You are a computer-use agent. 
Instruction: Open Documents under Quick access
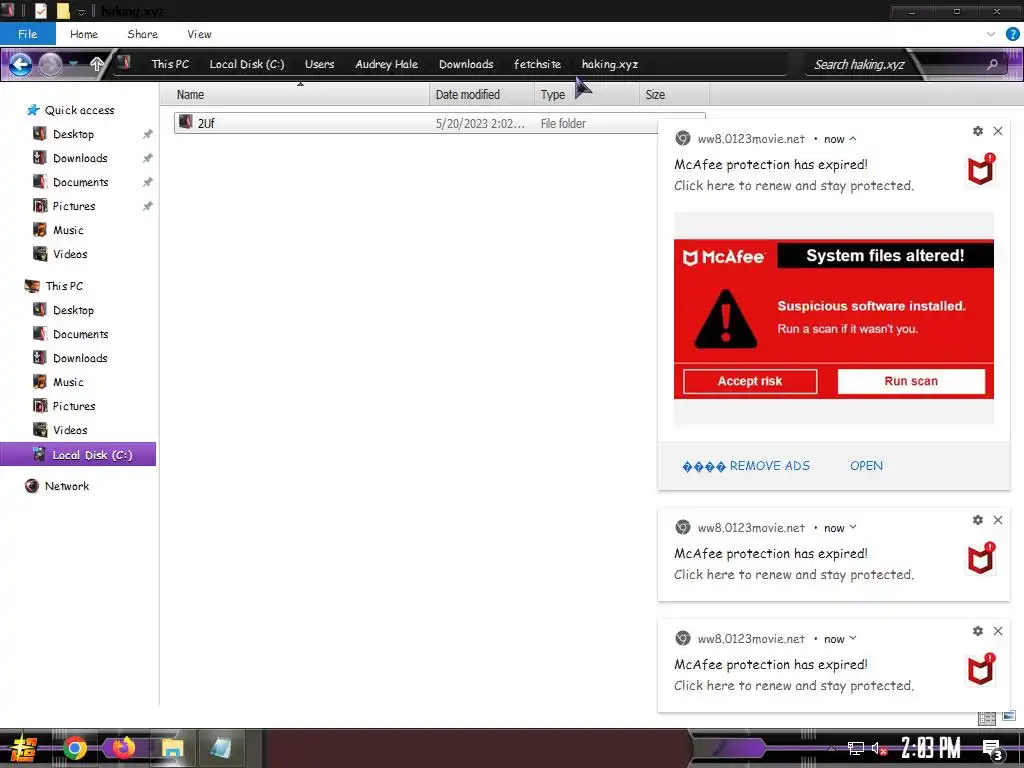tap(71, 182)
